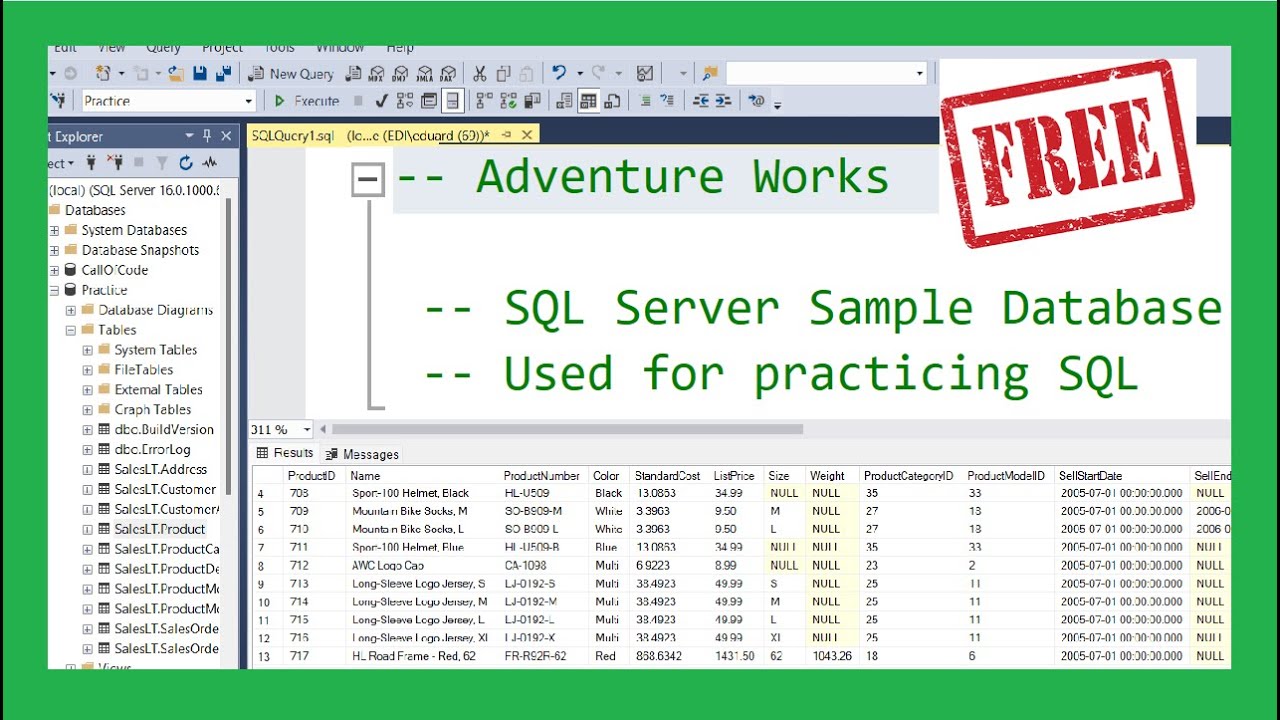Select the SalesLT.Product table

coord(160,529)
